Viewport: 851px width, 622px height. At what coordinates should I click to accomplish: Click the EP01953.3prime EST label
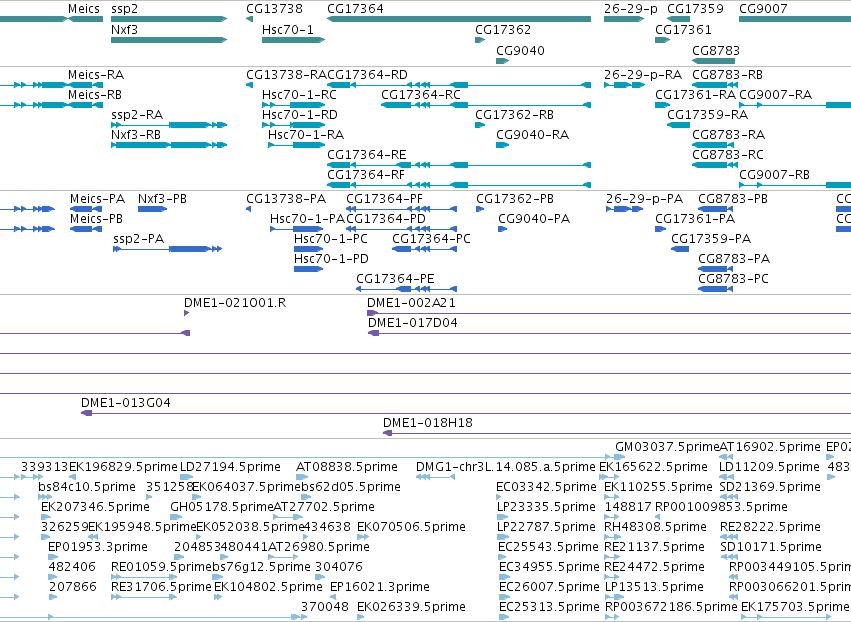(x=98, y=547)
